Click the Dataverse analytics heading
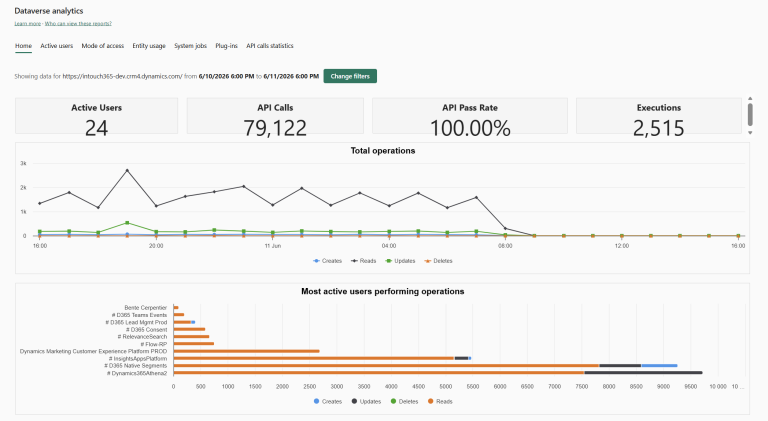768x421 pixels. coord(48,11)
